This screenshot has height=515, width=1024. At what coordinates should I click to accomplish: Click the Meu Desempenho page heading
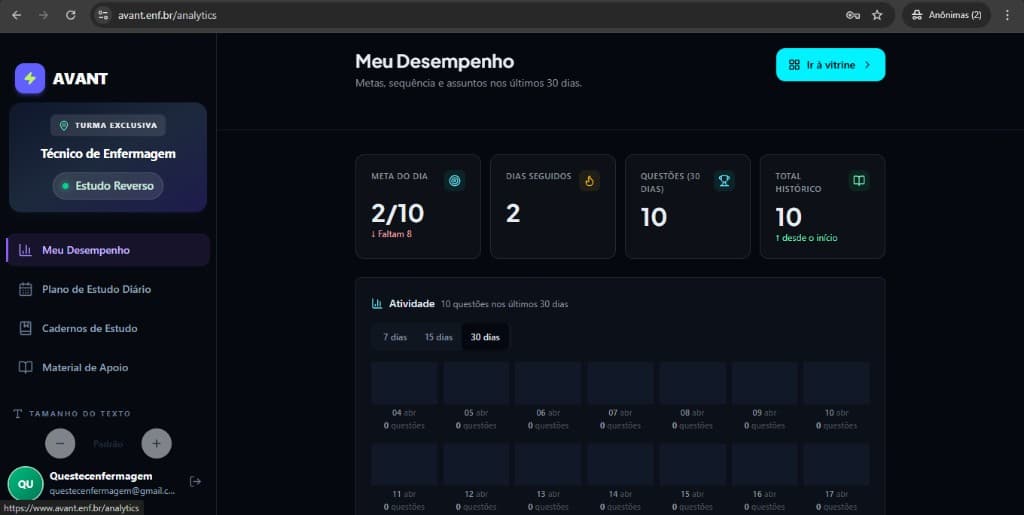click(x=434, y=61)
